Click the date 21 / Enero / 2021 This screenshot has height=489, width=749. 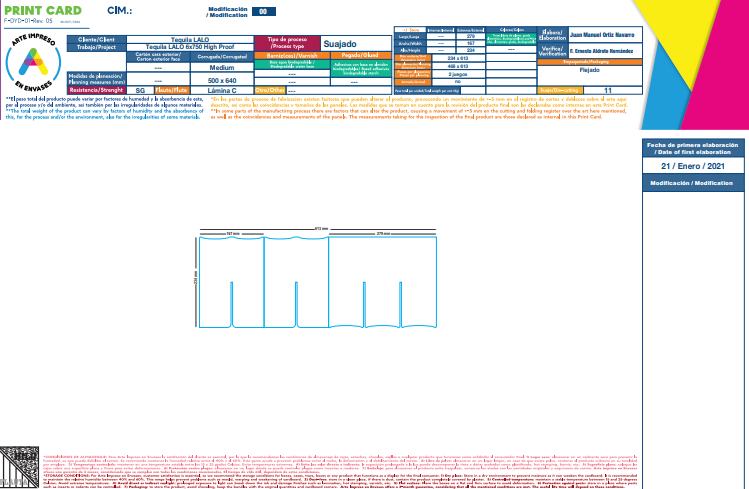(x=693, y=166)
